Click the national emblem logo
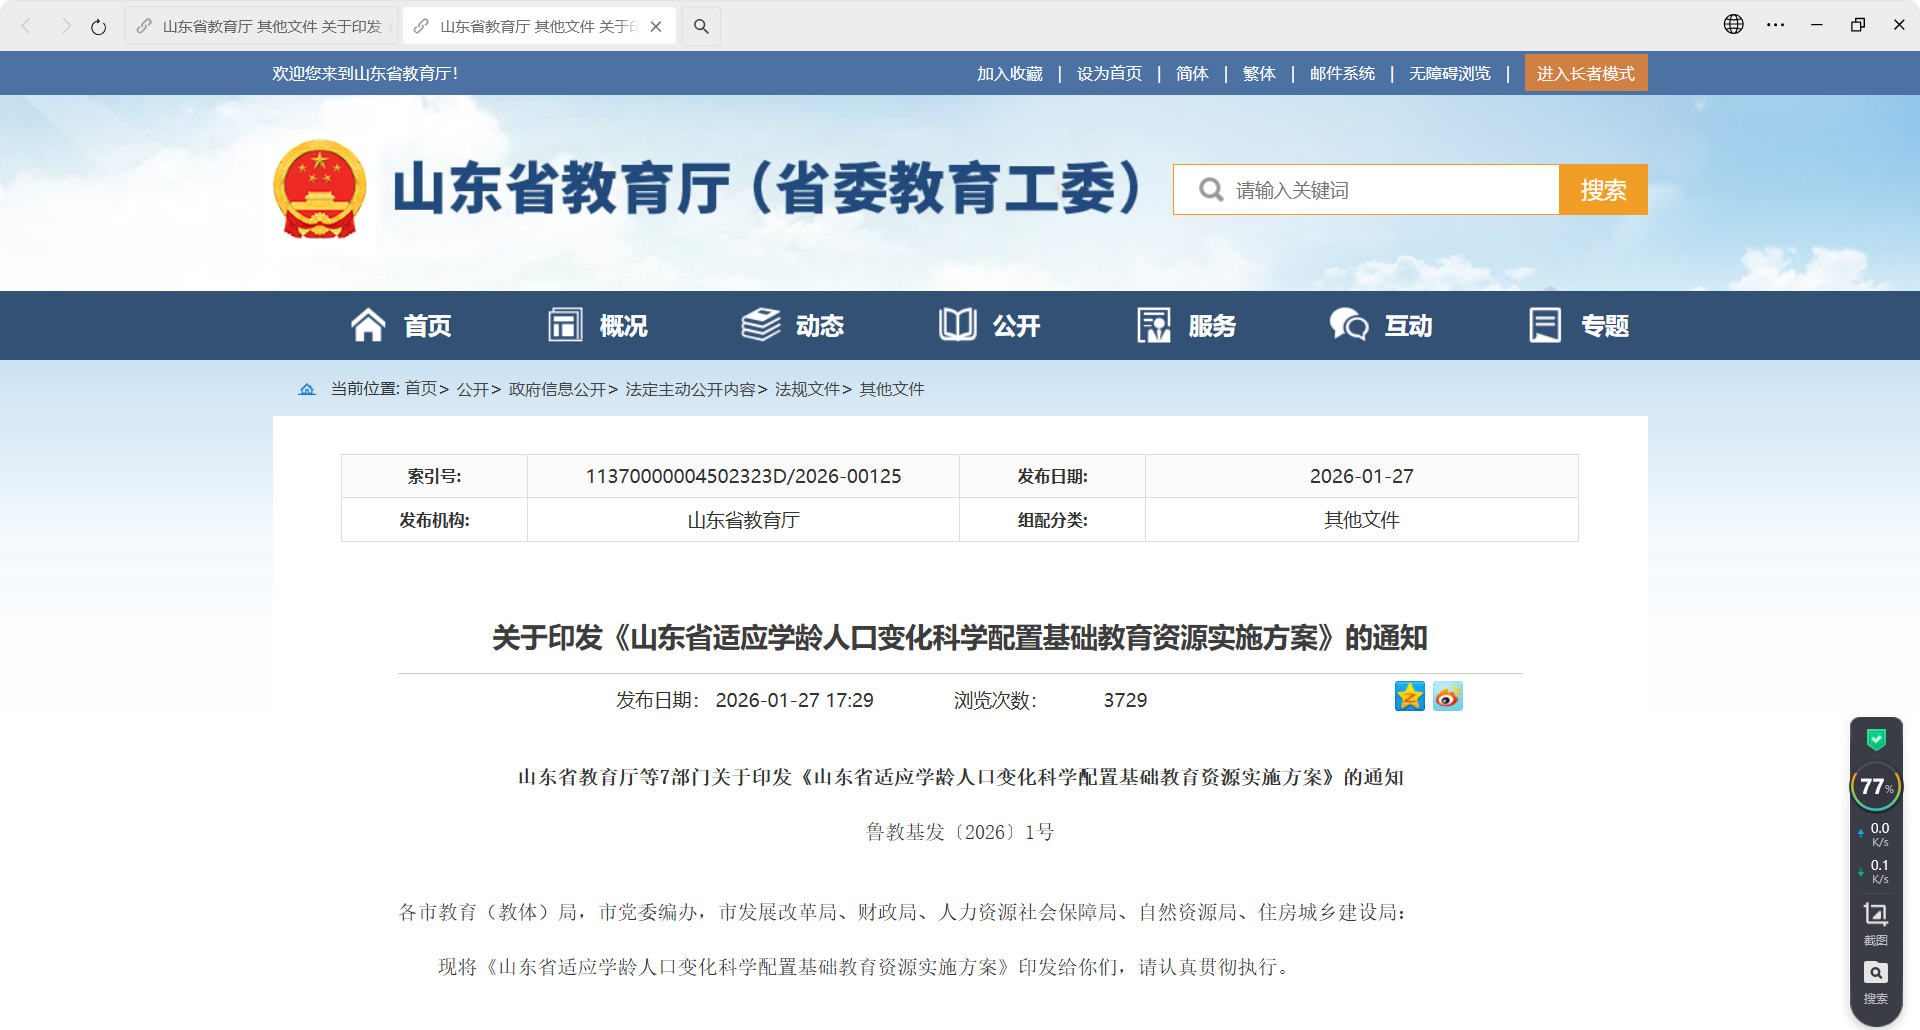Screen dimensions: 1920x1030 (x=320, y=189)
